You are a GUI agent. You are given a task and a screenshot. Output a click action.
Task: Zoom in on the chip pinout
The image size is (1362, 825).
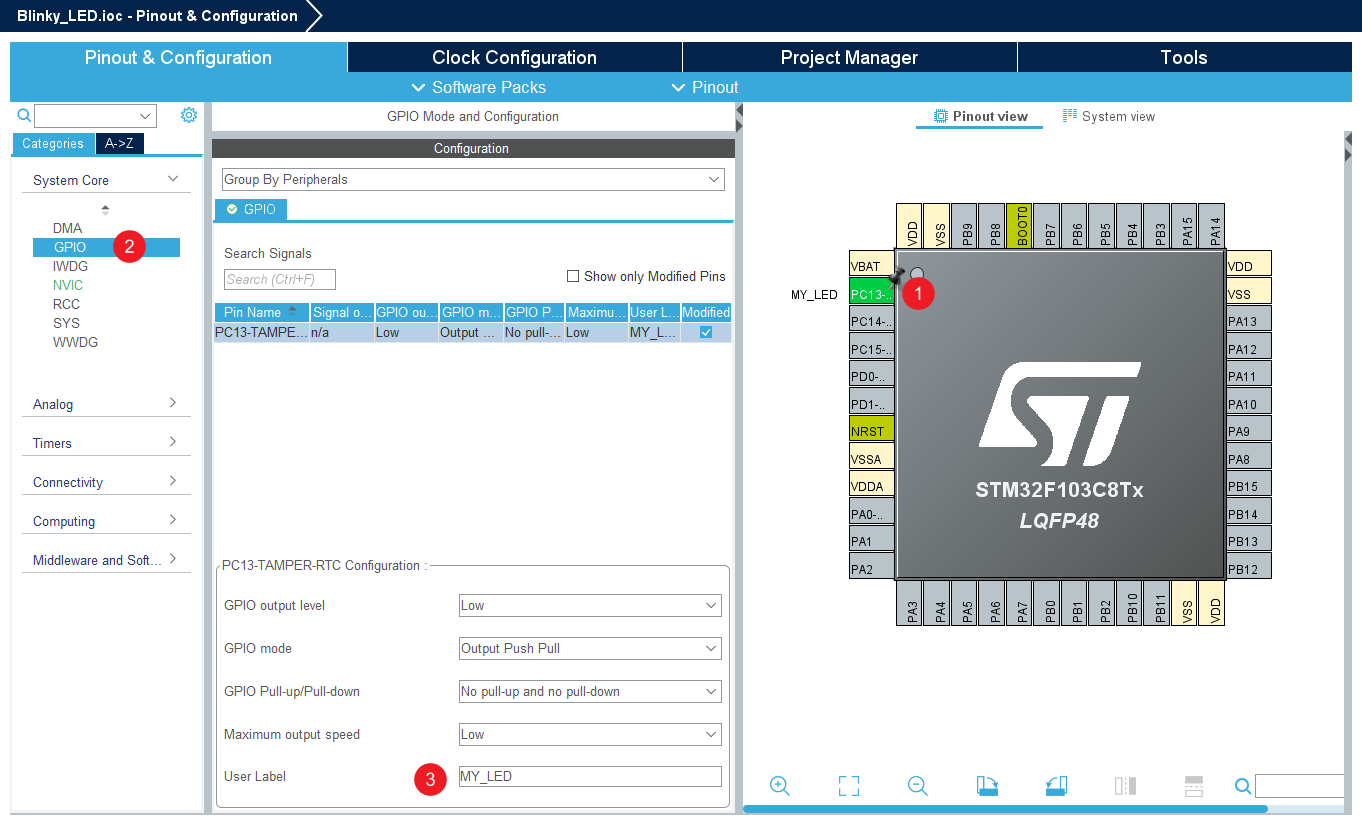pyautogui.click(x=780, y=786)
